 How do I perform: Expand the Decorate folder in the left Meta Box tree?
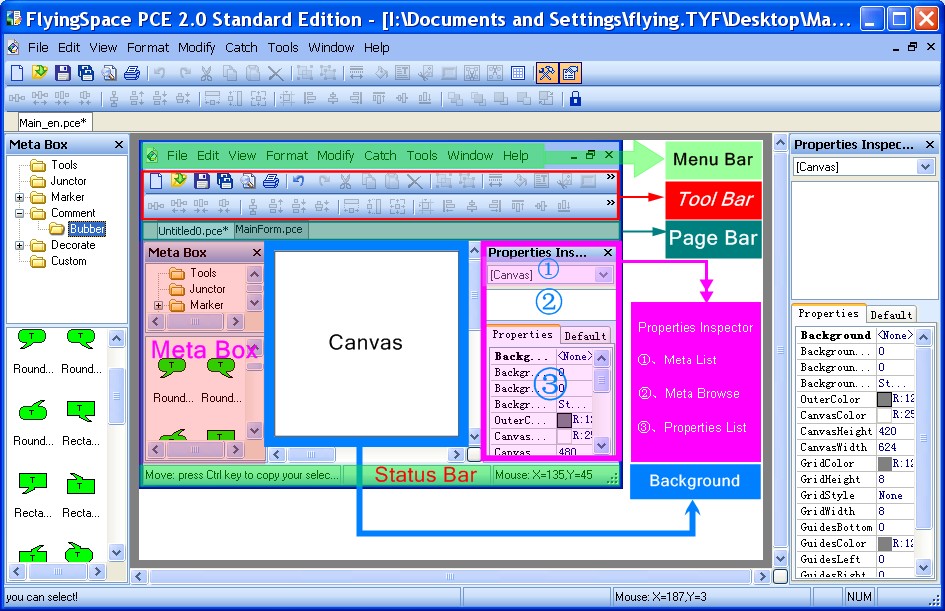19,245
